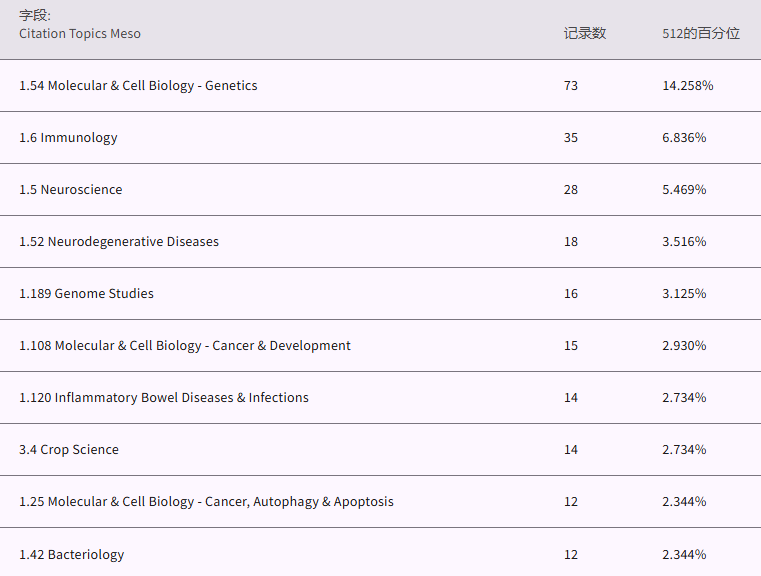Click the 3.516% percentage for Neurodegenerative Diseases
This screenshot has width=761, height=576.
684,242
